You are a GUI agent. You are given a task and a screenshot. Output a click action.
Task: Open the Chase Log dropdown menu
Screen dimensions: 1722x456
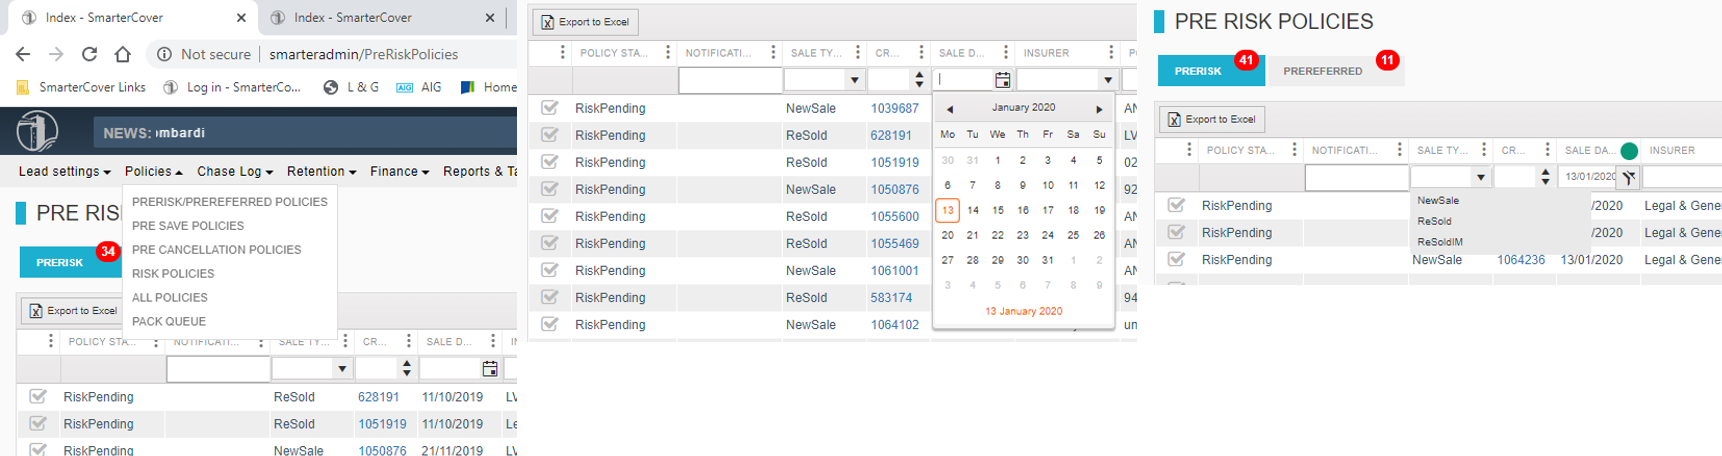[234, 171]
